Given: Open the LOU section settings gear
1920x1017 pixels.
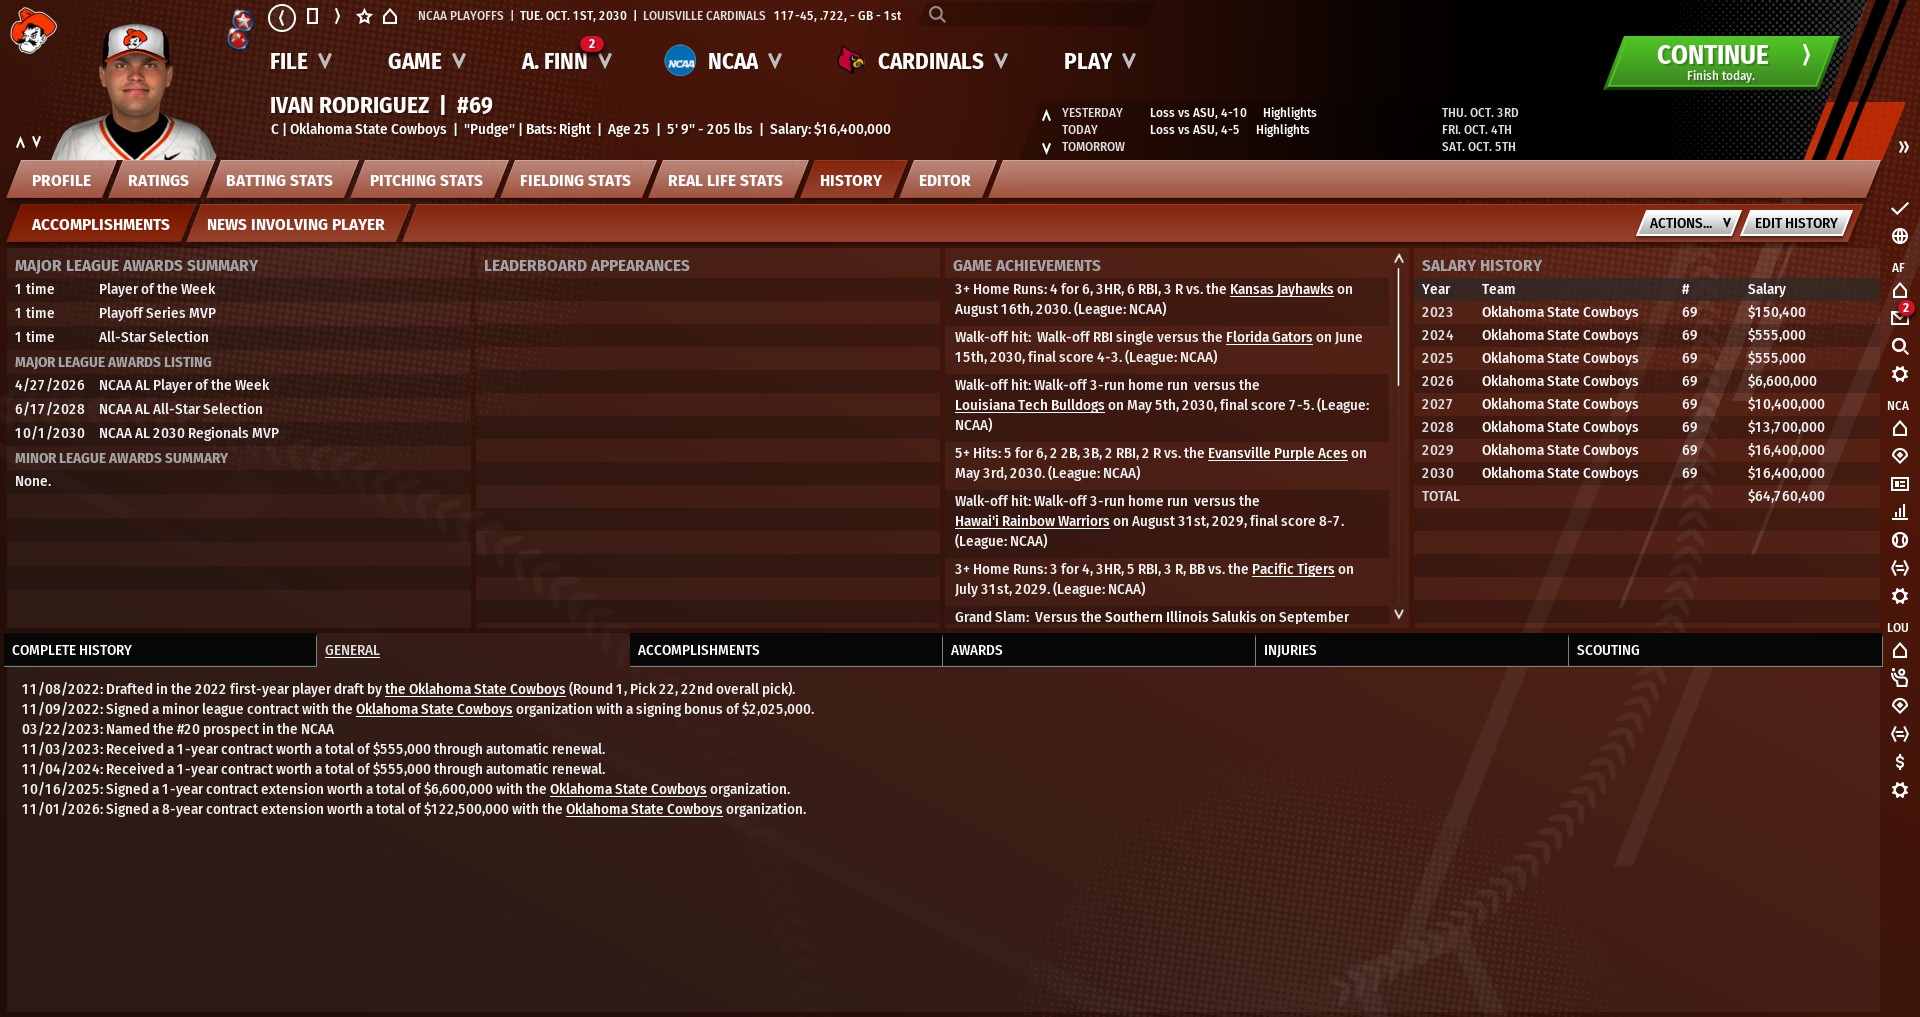Looking at the screenshot, I should coord(1900,790).
